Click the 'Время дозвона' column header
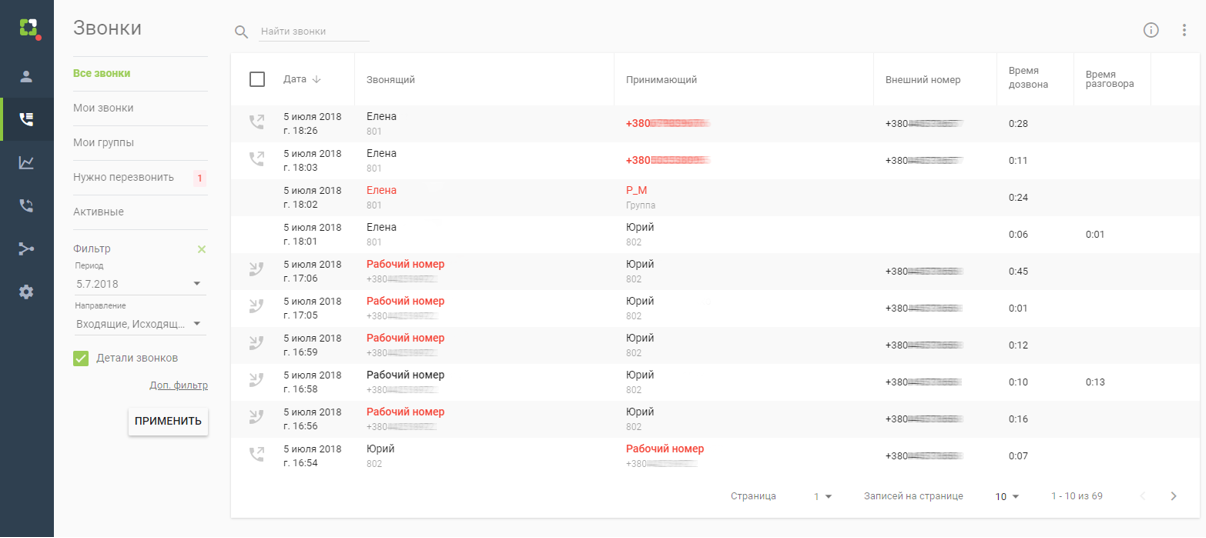Image resolution: width=1206 pixels, height=538 pixels. tap(1028, 78)
